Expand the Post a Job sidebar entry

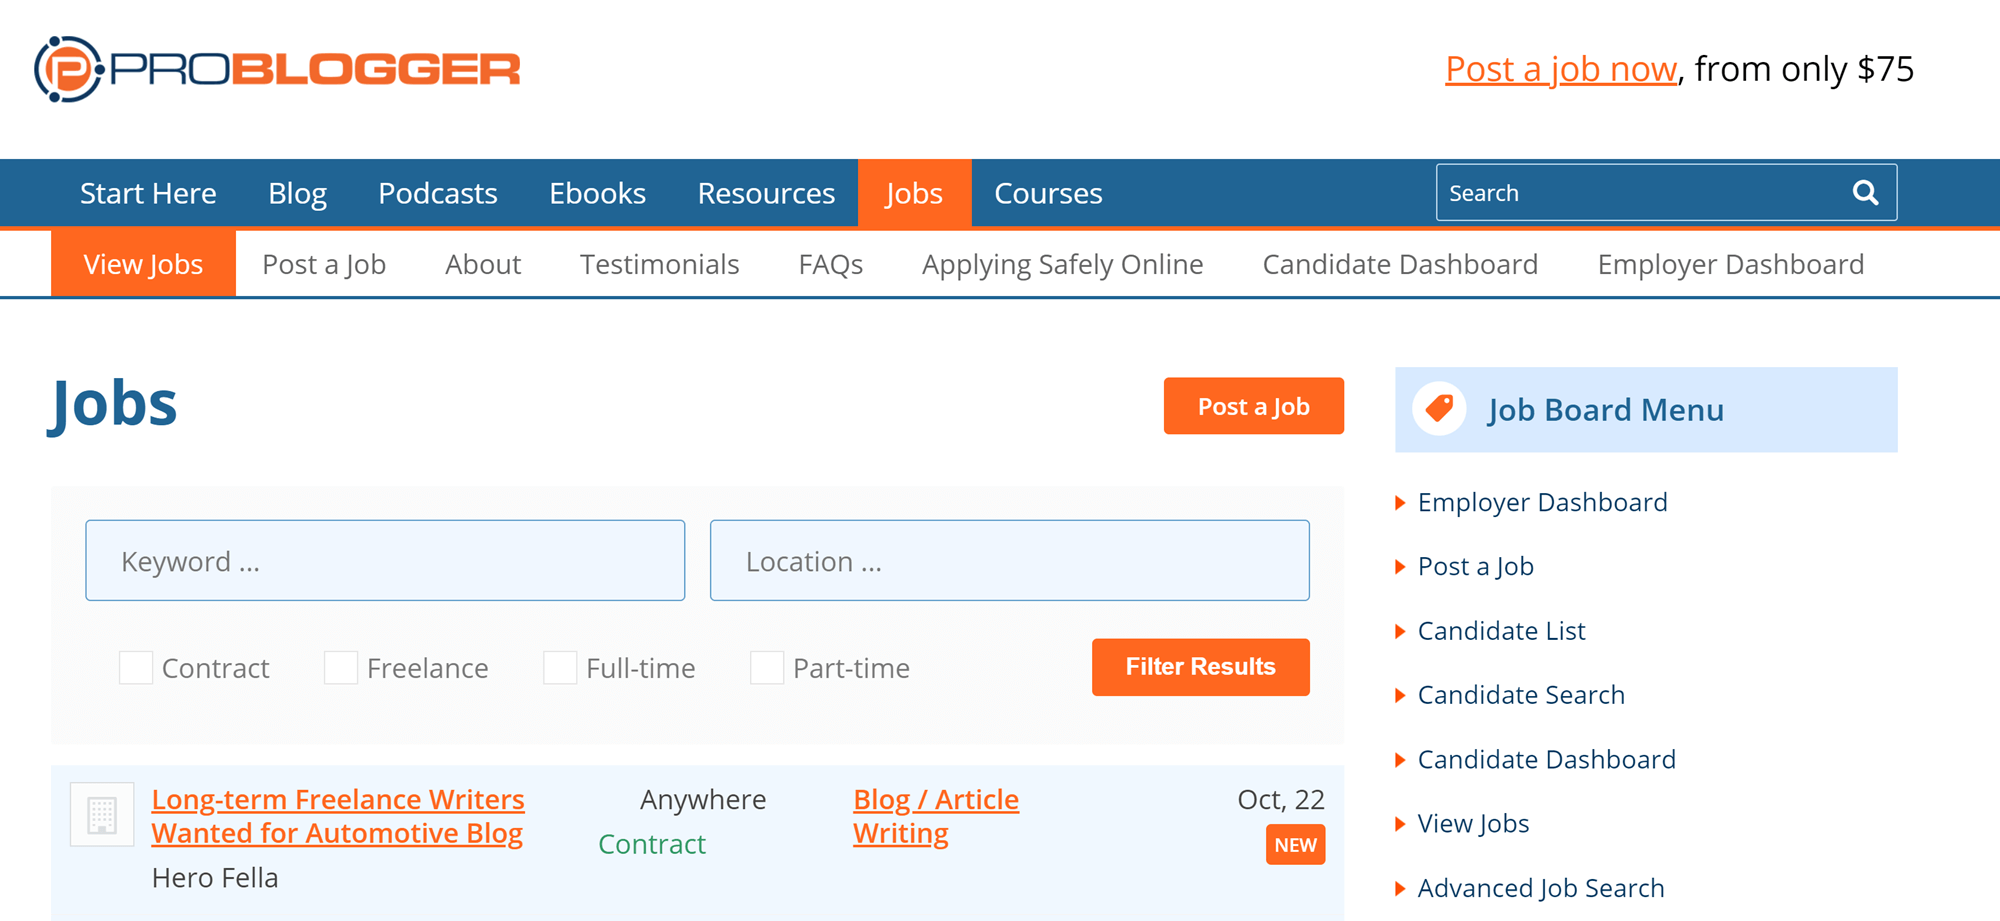pos(1475,567)
